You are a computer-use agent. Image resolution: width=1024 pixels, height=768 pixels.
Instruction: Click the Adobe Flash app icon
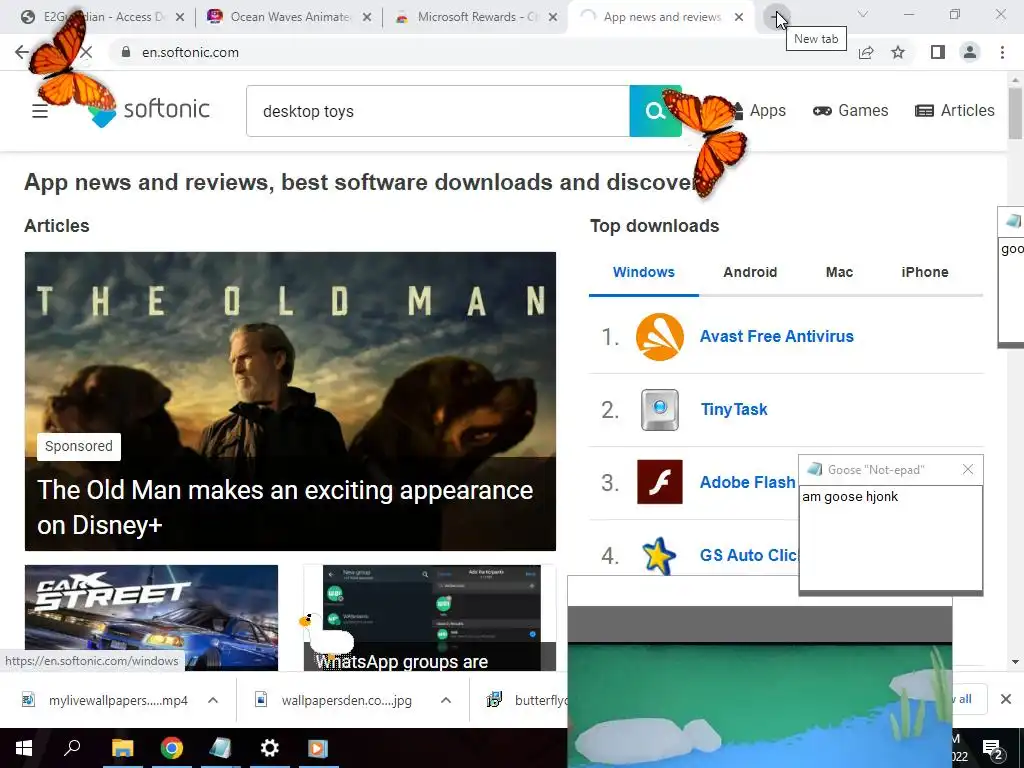[660, 482]
